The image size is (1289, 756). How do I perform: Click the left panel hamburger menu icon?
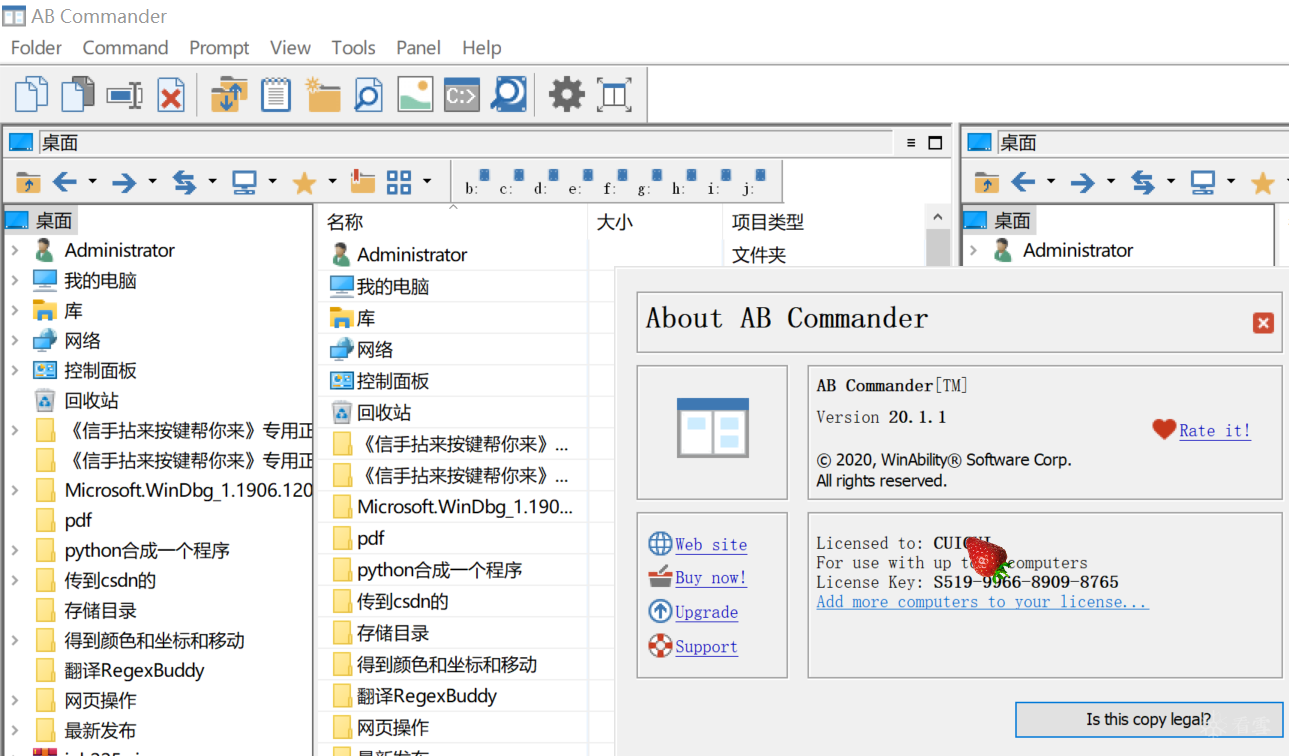[x=911, y=143]
